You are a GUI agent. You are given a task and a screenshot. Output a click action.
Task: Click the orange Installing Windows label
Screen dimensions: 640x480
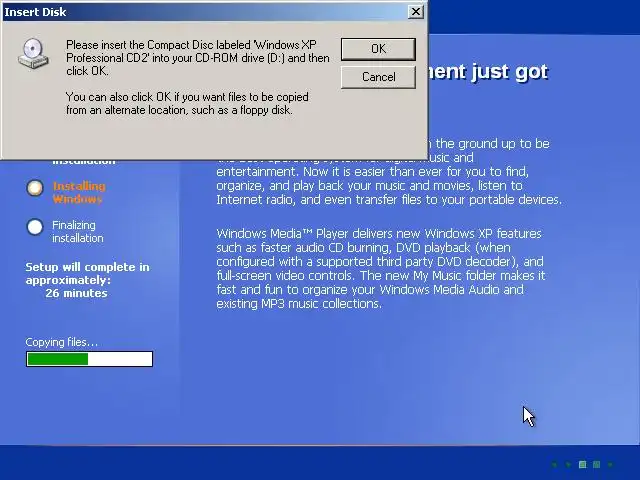tap(79, 193)
